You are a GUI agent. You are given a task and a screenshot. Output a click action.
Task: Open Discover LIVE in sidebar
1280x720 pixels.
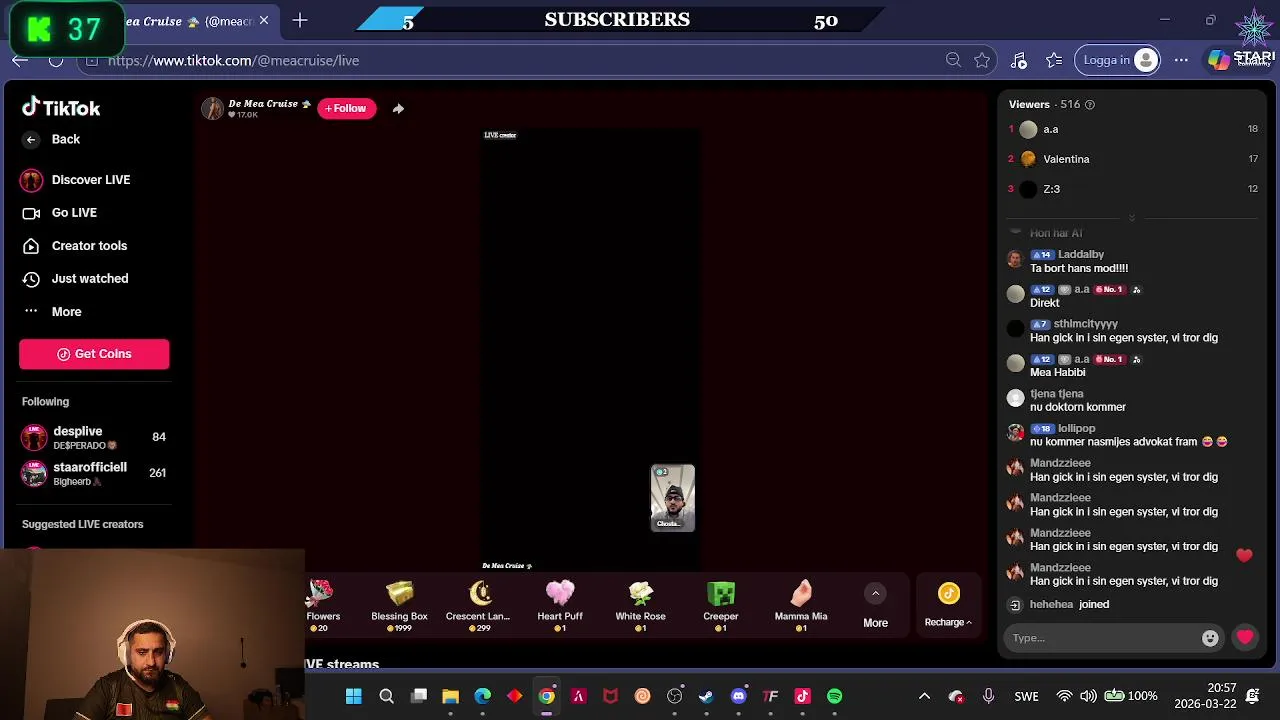[76, 180]
